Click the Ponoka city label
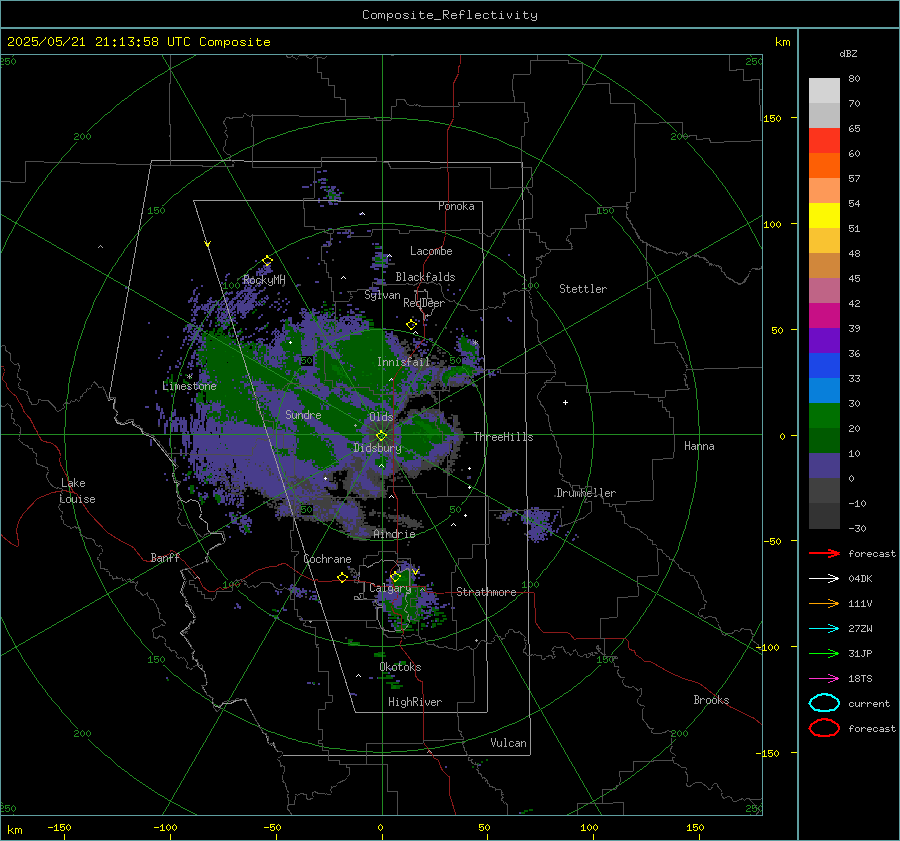900x841 pixels. pos(456,206)
